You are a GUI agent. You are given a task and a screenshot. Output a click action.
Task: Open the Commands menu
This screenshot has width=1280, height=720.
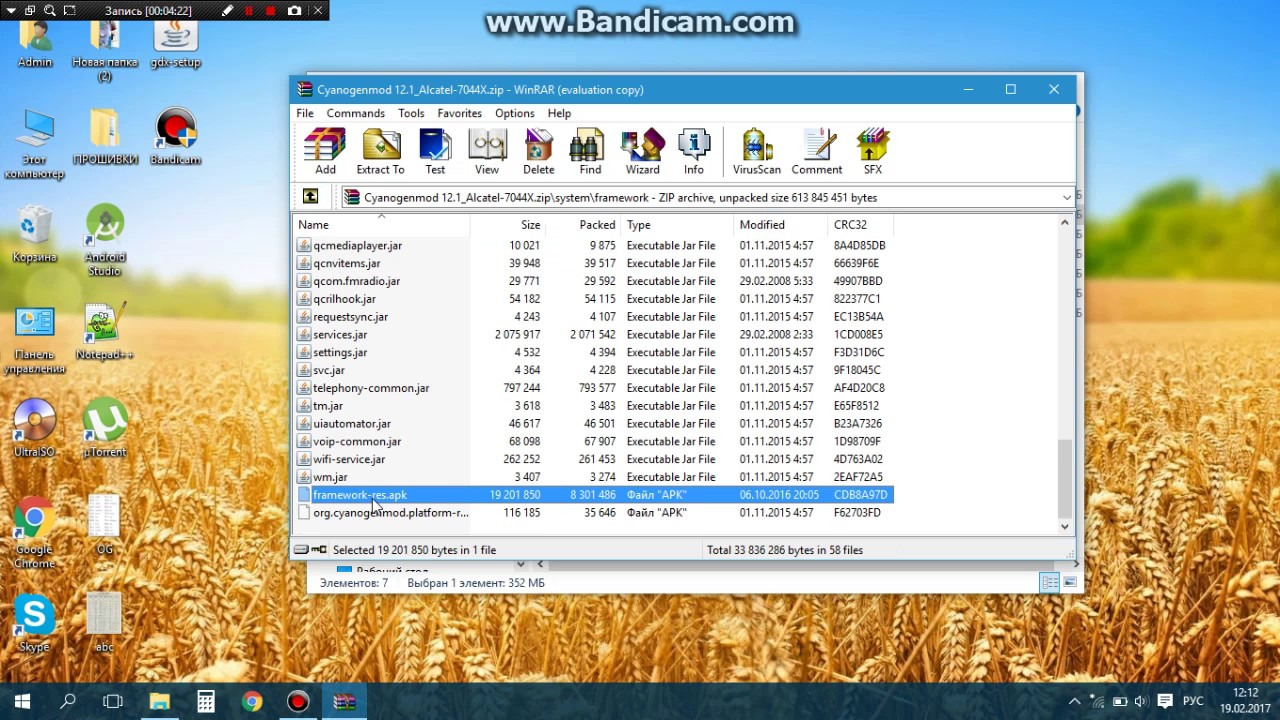[355, 113]
